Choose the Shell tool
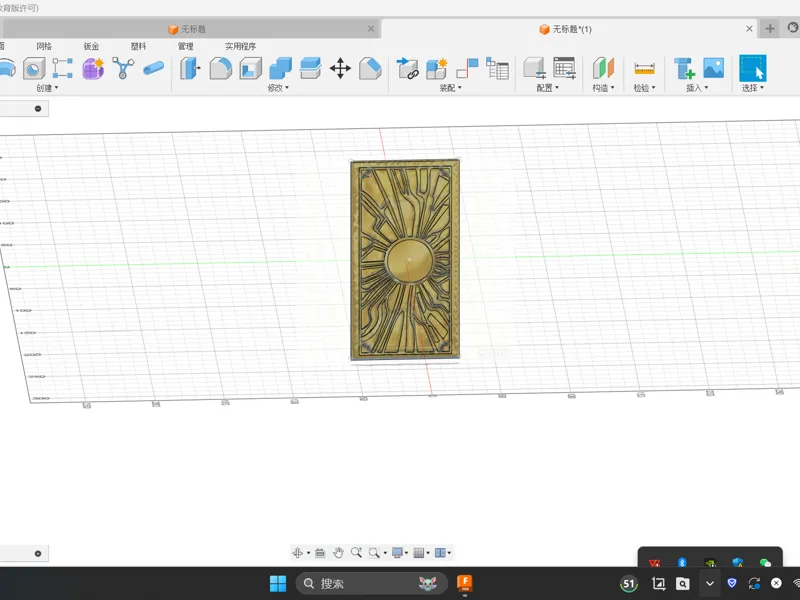The image size is (800, 600). [251, 68]
